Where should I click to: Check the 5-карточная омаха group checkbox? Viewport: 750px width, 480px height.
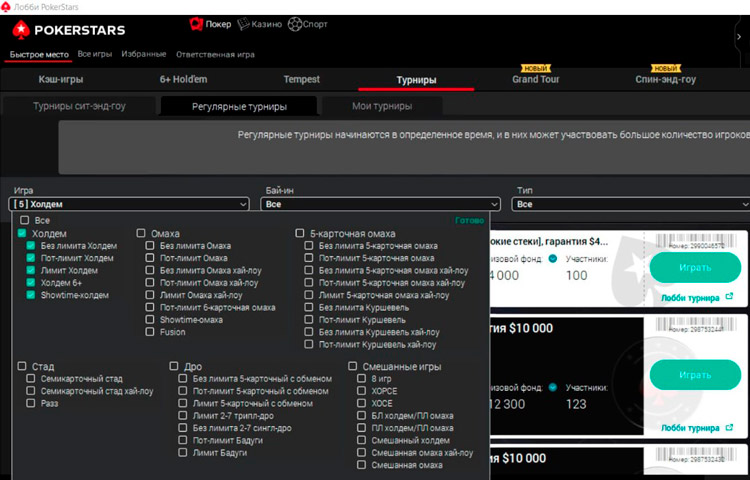coord(299,233)
